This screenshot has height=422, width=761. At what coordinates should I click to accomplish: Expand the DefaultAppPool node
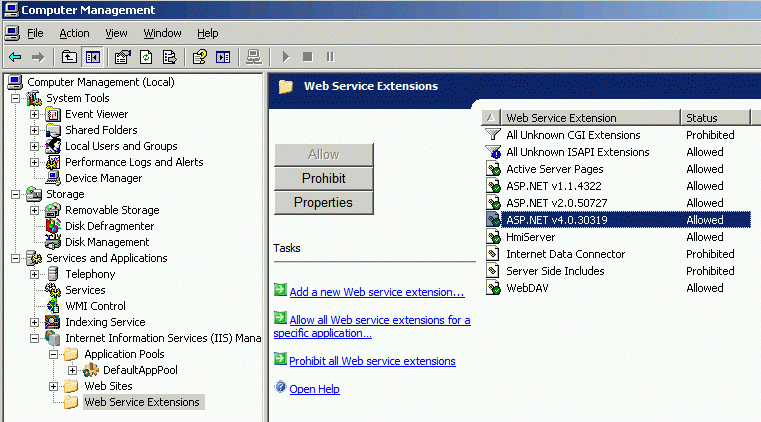click(x=72, y=370)
